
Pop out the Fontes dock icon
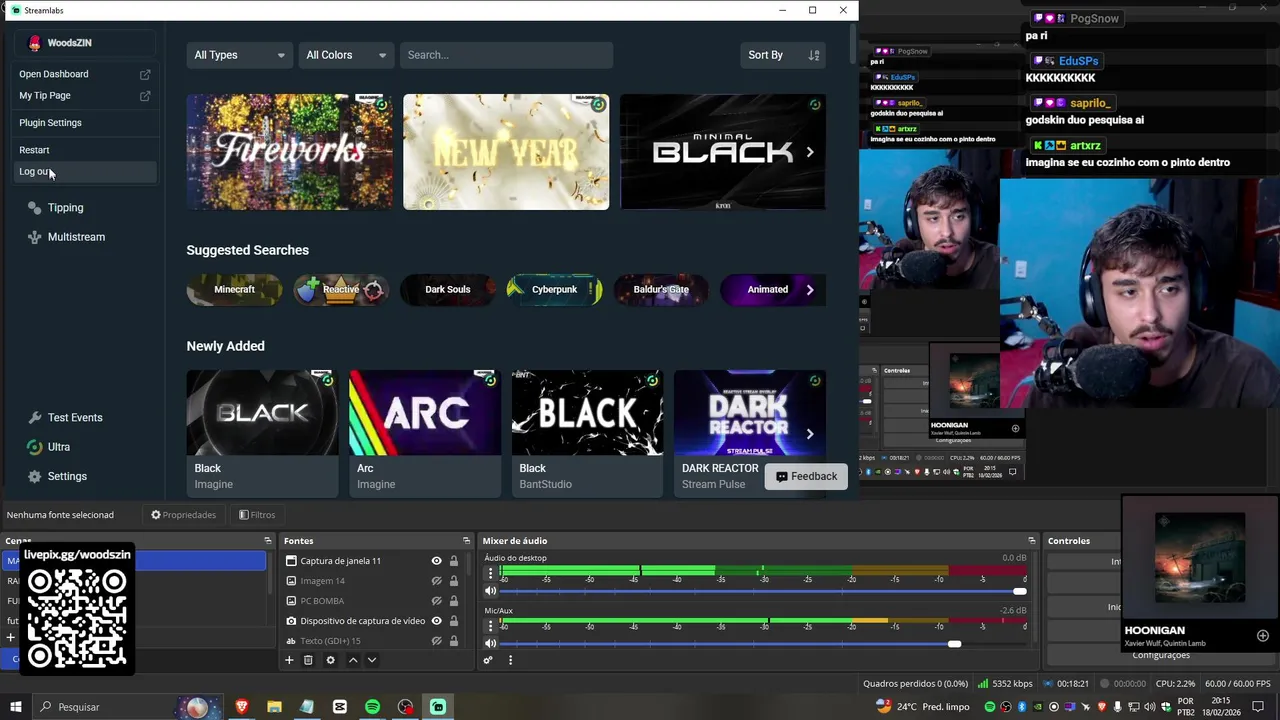466,541
